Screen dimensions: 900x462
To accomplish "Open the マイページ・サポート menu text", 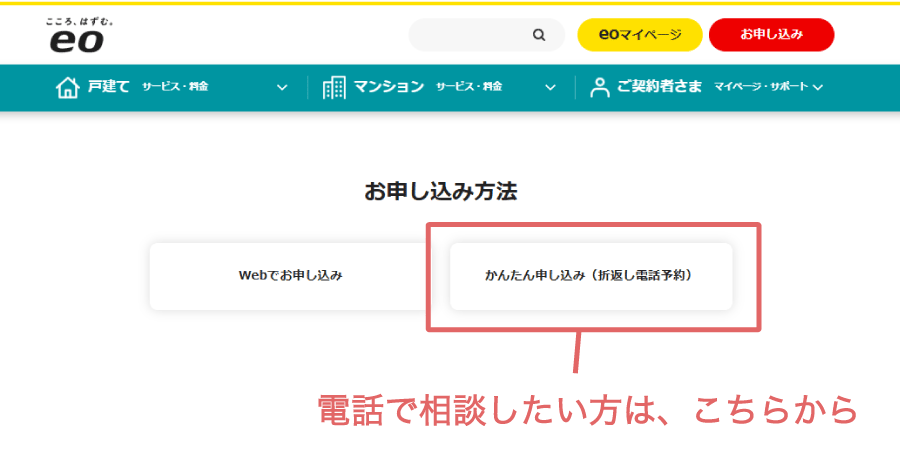I will coord(761,87).
